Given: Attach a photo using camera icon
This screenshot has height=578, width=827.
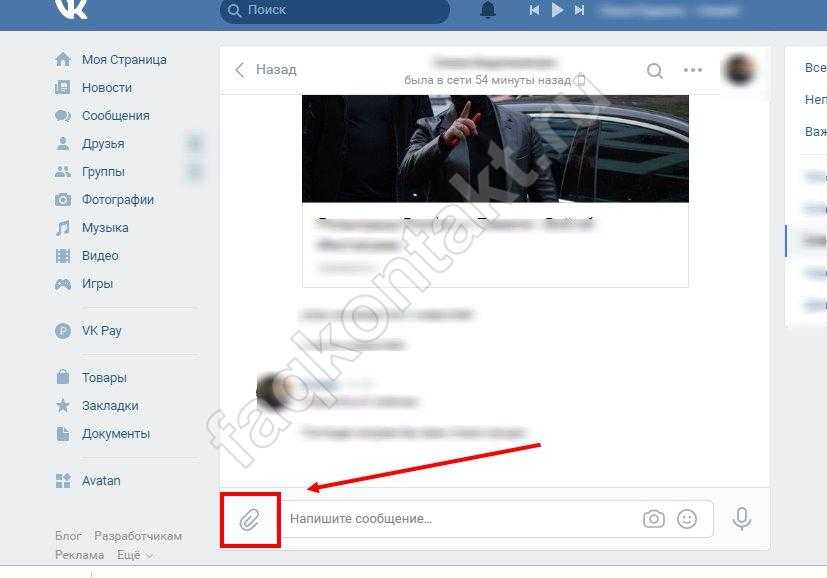Looking at the screenshot, I should (x=653, y=519).
